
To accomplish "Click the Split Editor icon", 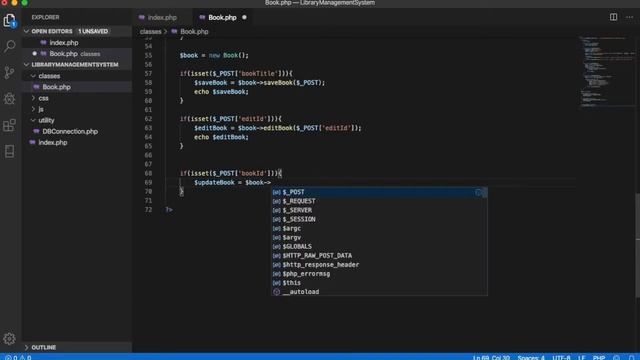I will 613,17.
